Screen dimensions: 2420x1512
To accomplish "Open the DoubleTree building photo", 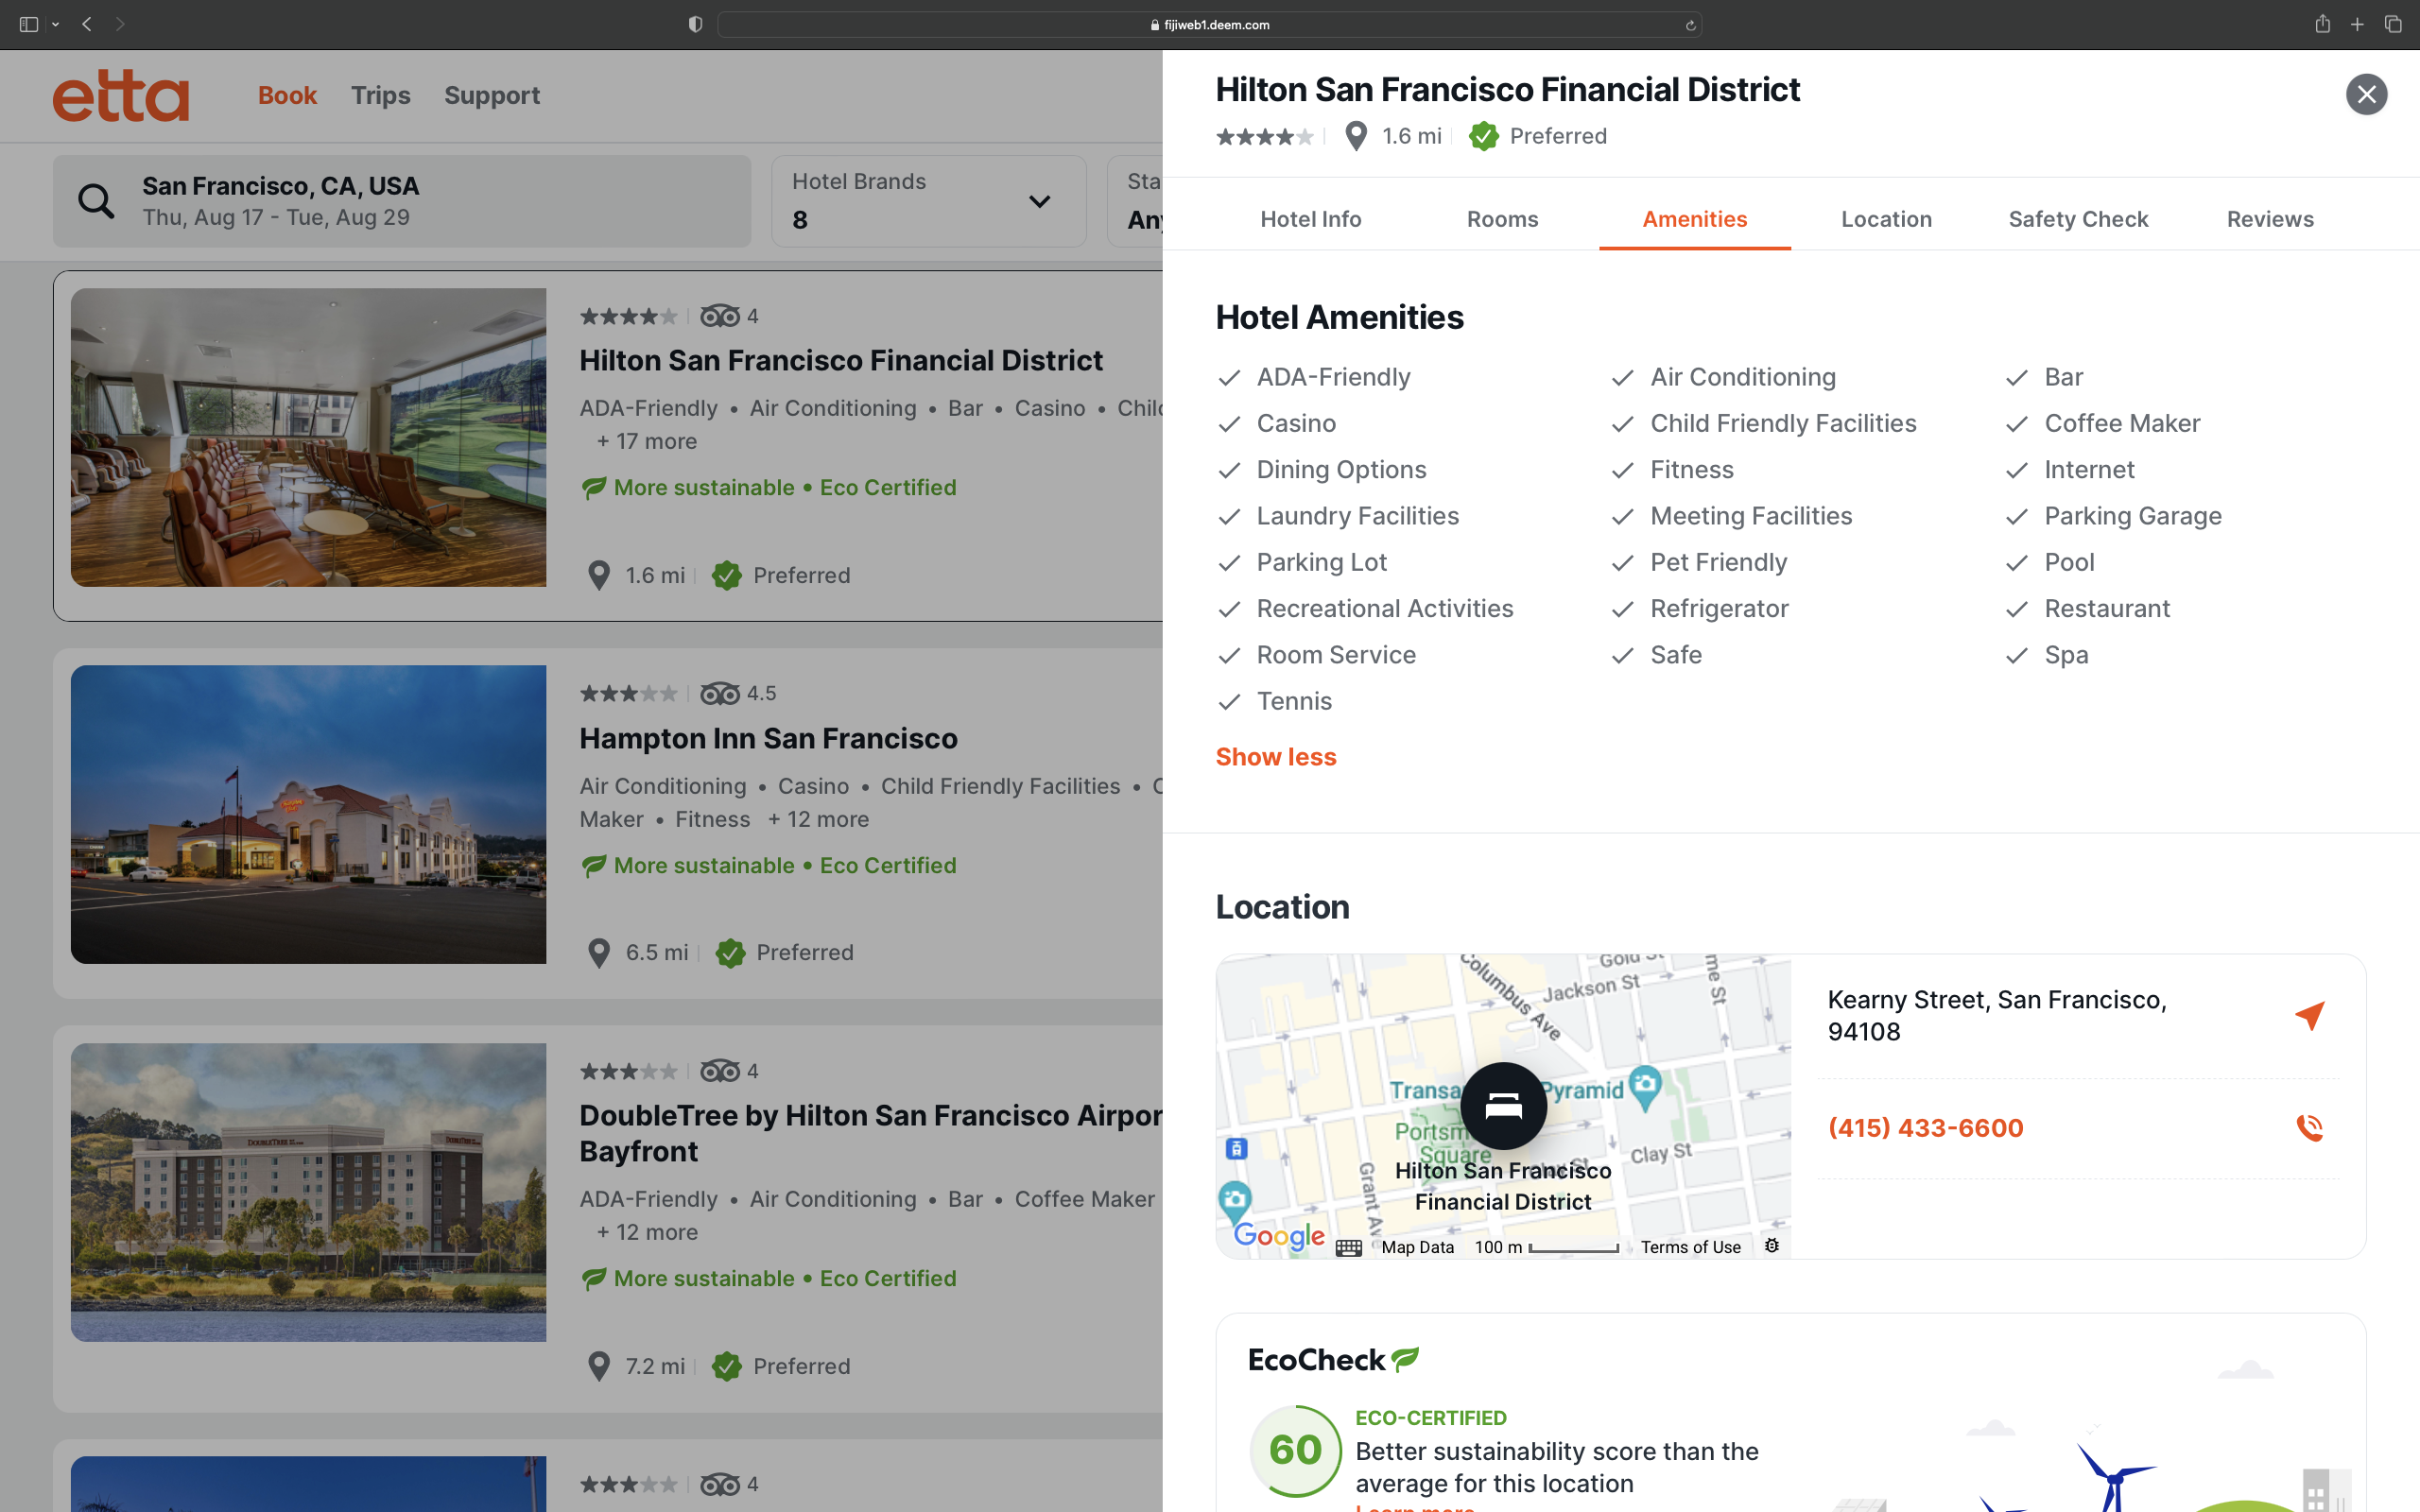I will pos(308,1192).
